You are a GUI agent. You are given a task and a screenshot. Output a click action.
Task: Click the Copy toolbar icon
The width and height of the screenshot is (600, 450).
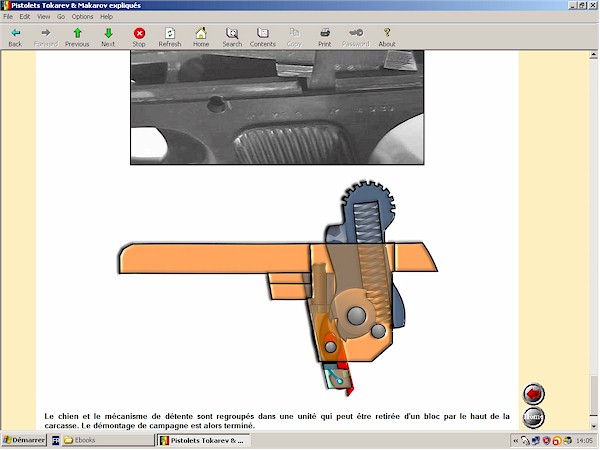pos(294,37)
